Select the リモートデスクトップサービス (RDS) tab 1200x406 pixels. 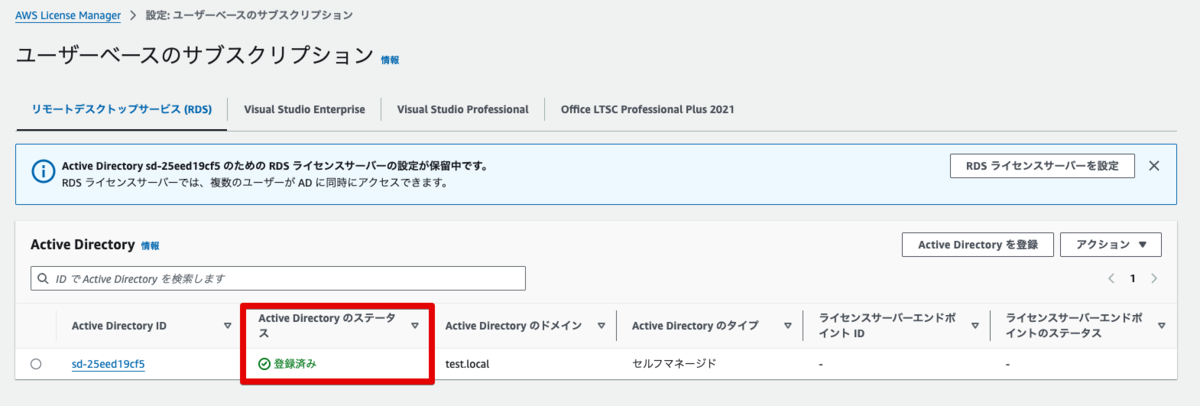pyautogui.click(x=121, y=109)
